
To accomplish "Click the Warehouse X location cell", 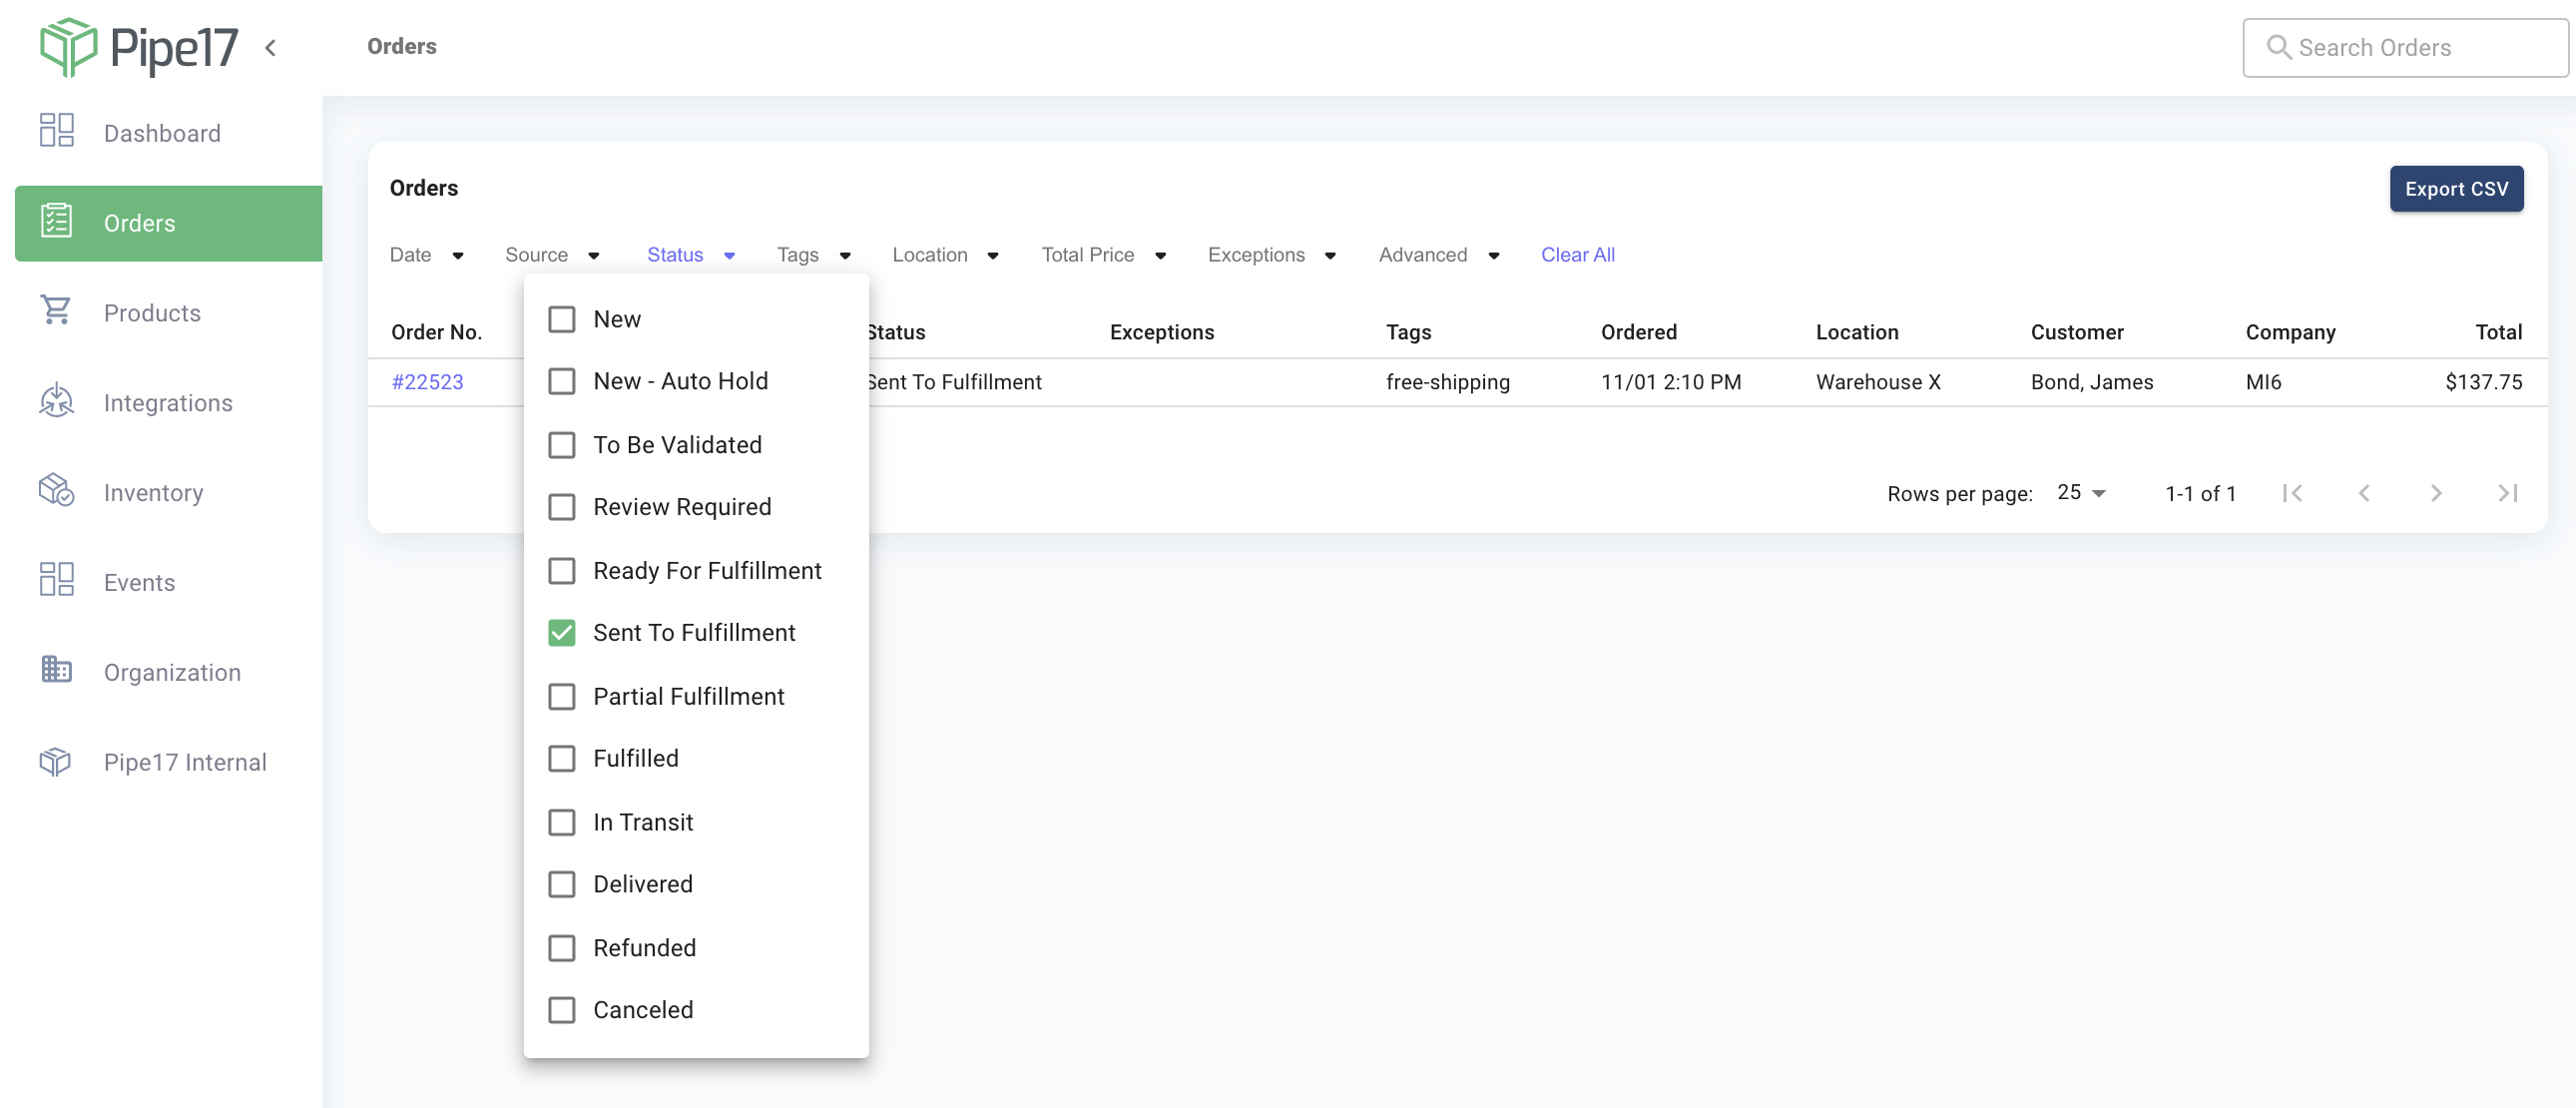I will click(x=1878, y=382).
